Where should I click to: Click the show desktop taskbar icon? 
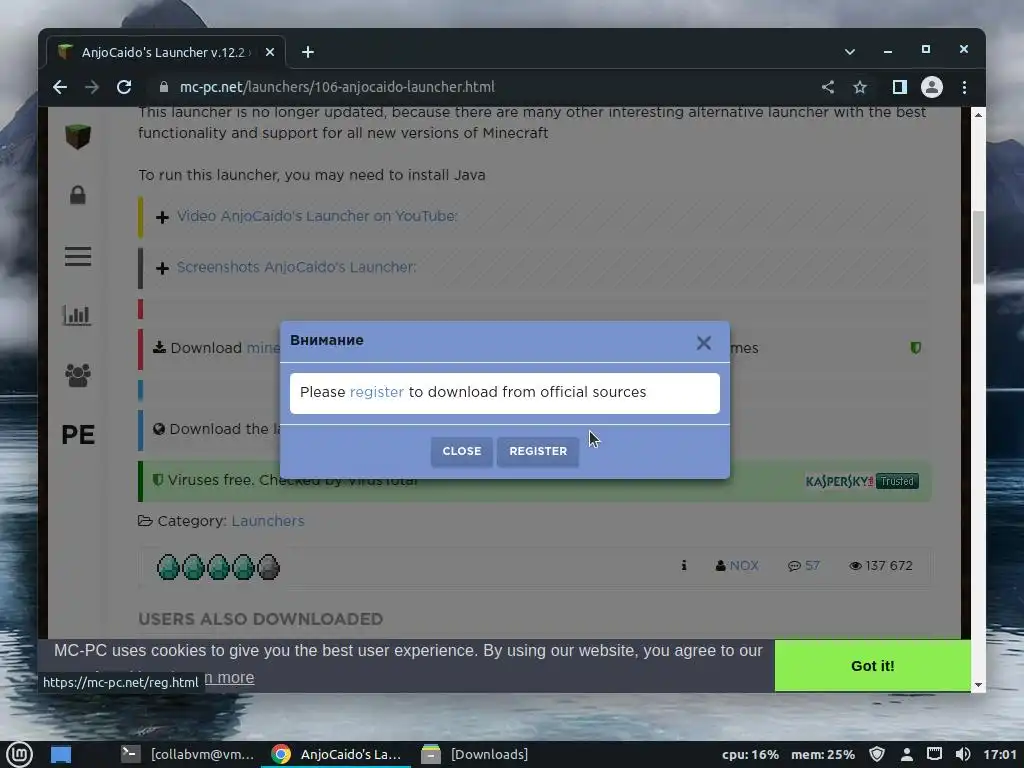point(61,754)
